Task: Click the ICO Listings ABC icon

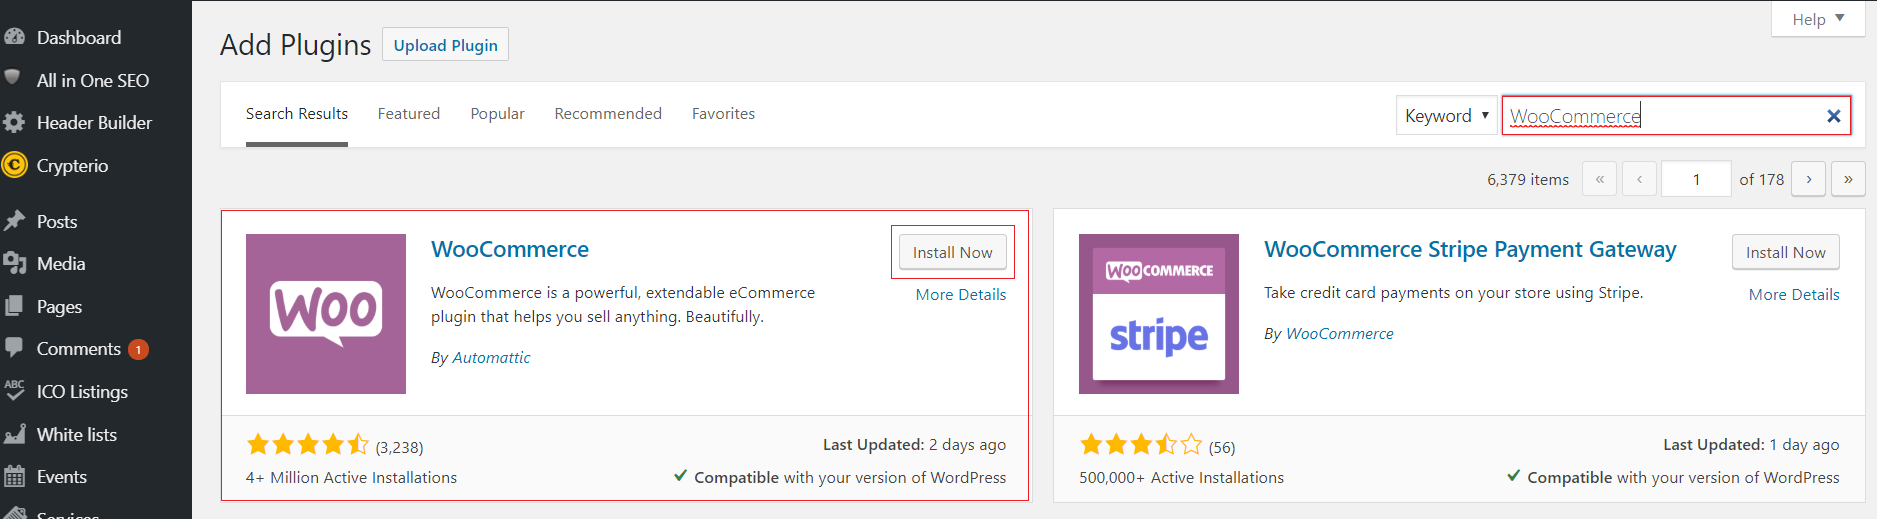Action: click(14, 390)
